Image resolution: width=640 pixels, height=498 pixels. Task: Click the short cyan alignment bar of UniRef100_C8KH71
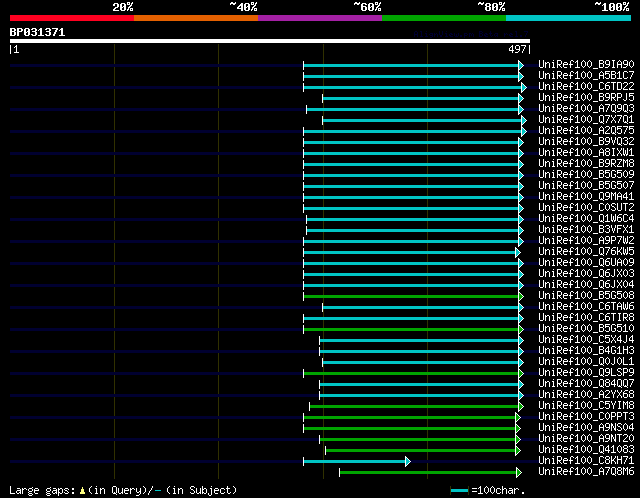click(356, 462)
